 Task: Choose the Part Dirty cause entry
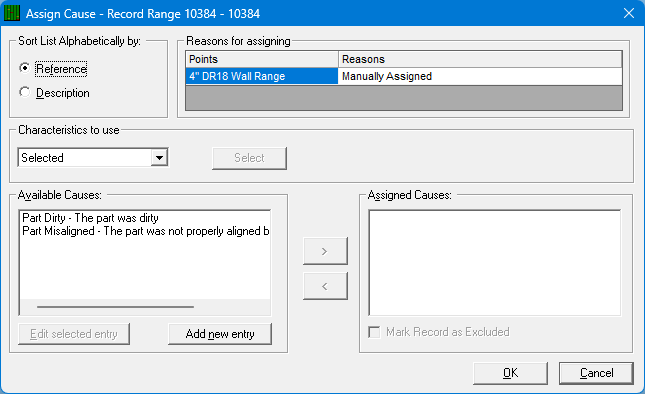coord(90,218)
